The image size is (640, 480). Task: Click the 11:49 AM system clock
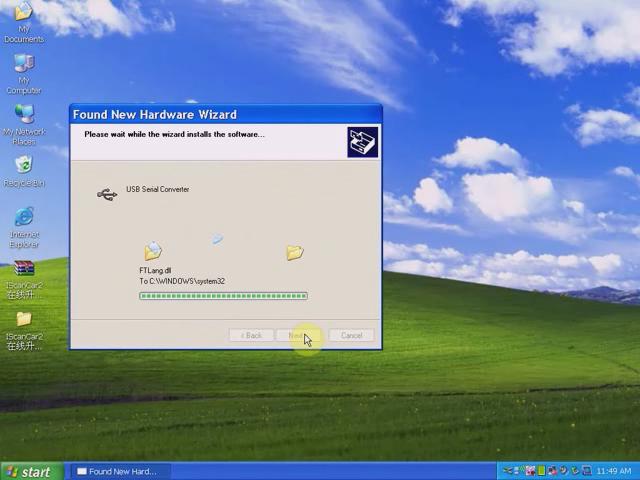pos(614,471)
